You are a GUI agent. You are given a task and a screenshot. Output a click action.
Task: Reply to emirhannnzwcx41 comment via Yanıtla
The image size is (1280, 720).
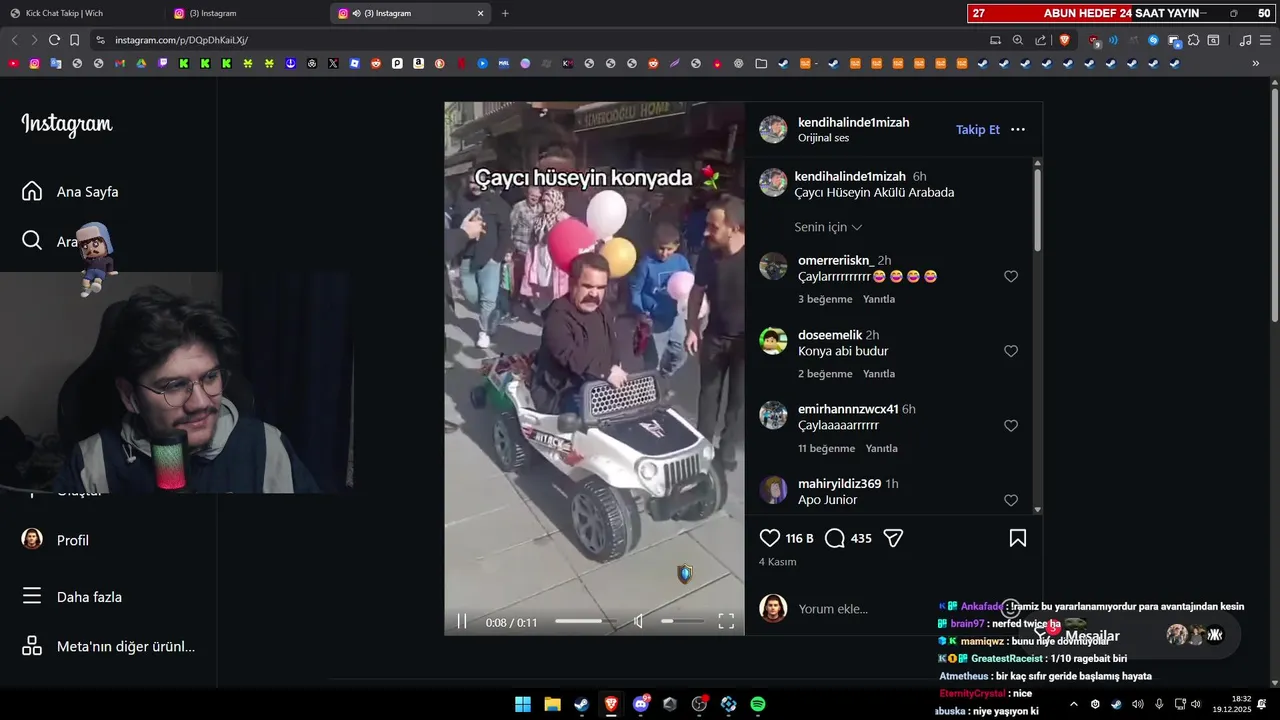click(882, 448)
